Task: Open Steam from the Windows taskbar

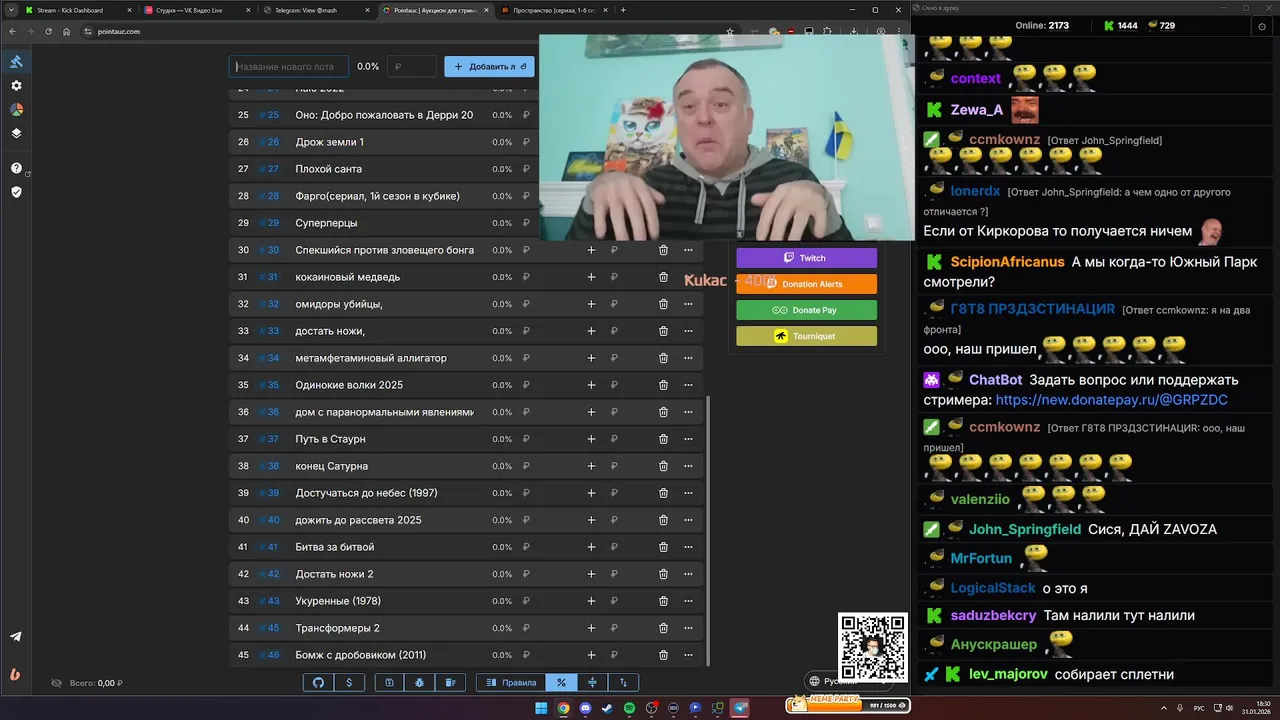Action: (606, 708)
